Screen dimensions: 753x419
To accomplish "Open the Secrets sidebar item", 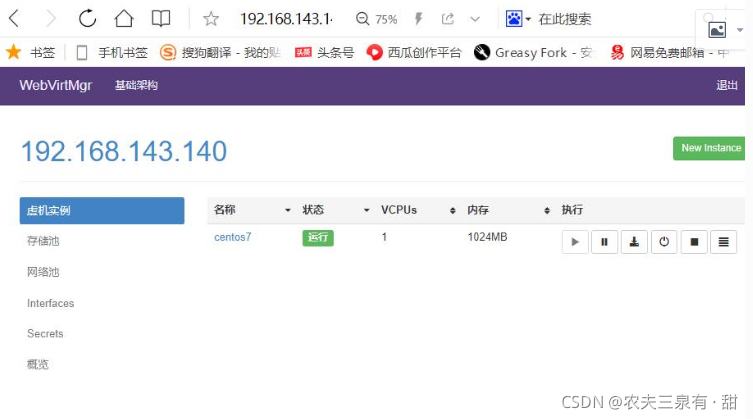I will [x=45, y=333].
